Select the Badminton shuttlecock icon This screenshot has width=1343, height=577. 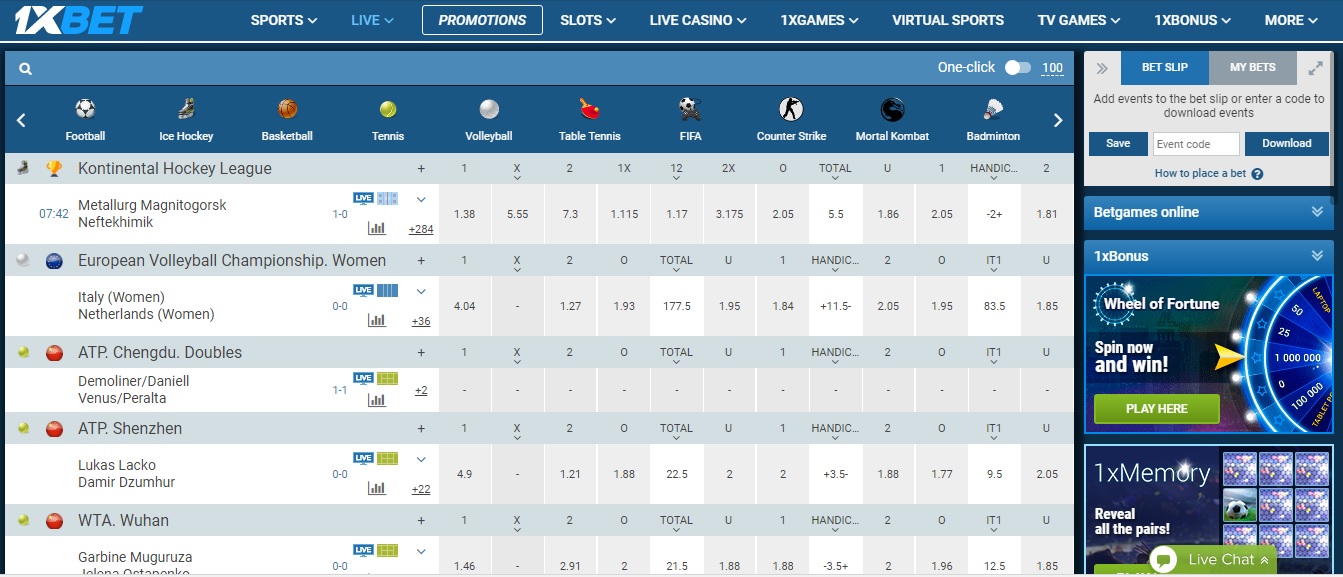[993, 109]
